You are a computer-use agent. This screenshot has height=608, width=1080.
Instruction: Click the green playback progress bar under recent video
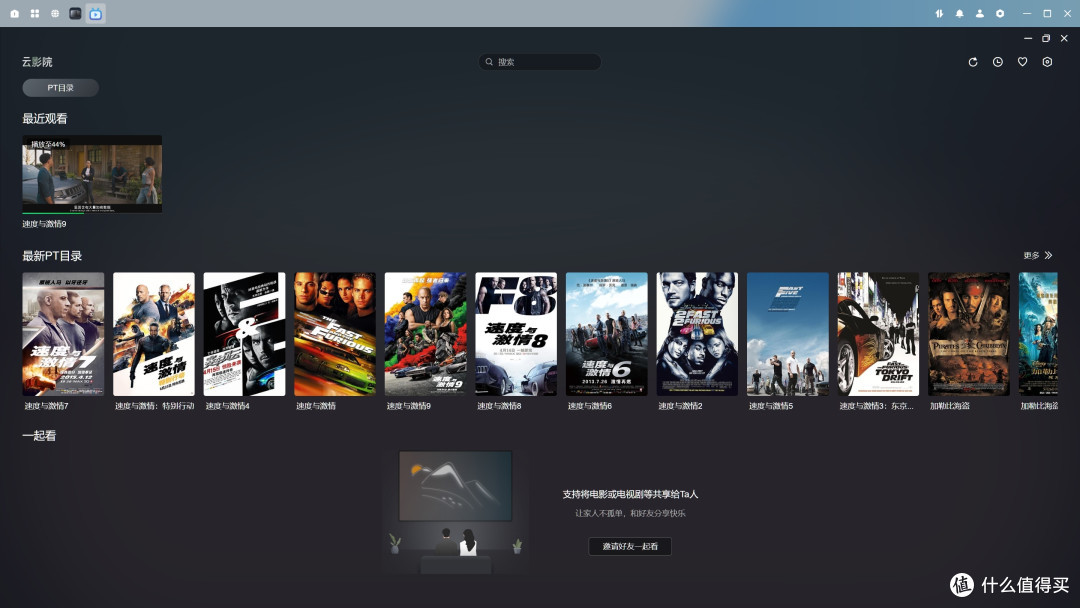pyautogui.click(x=53, y=213)
